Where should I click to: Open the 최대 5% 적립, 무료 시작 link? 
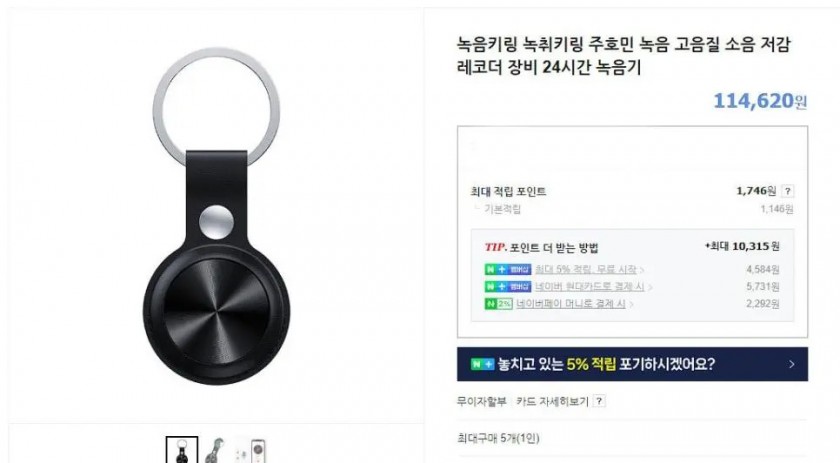pos(586,270)
